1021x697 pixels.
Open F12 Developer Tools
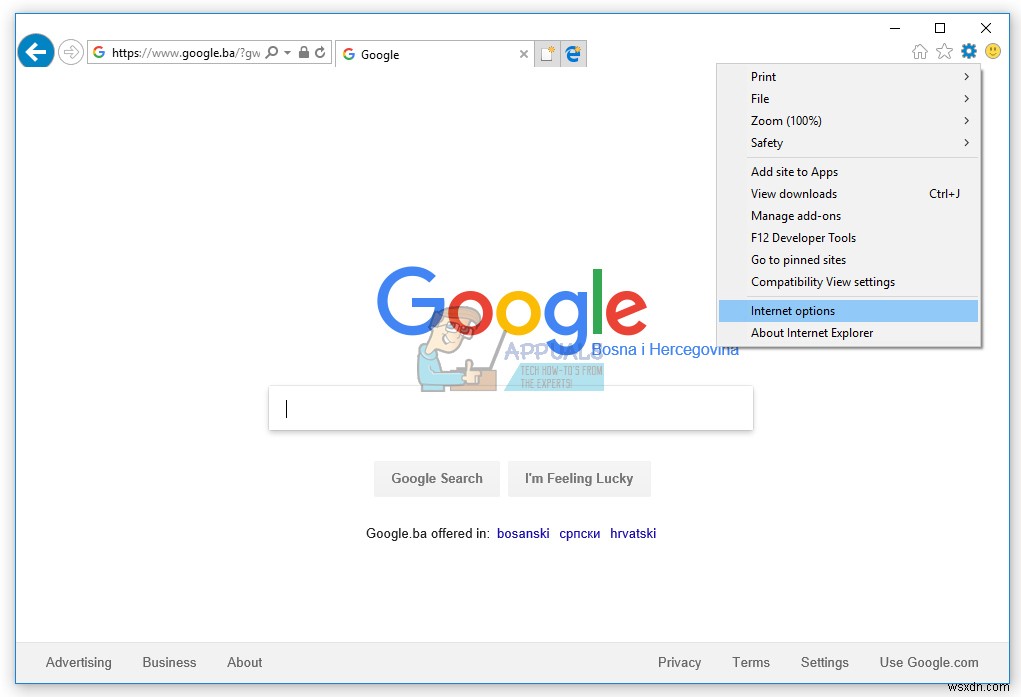pyautogui.click(x=803, y=237)
